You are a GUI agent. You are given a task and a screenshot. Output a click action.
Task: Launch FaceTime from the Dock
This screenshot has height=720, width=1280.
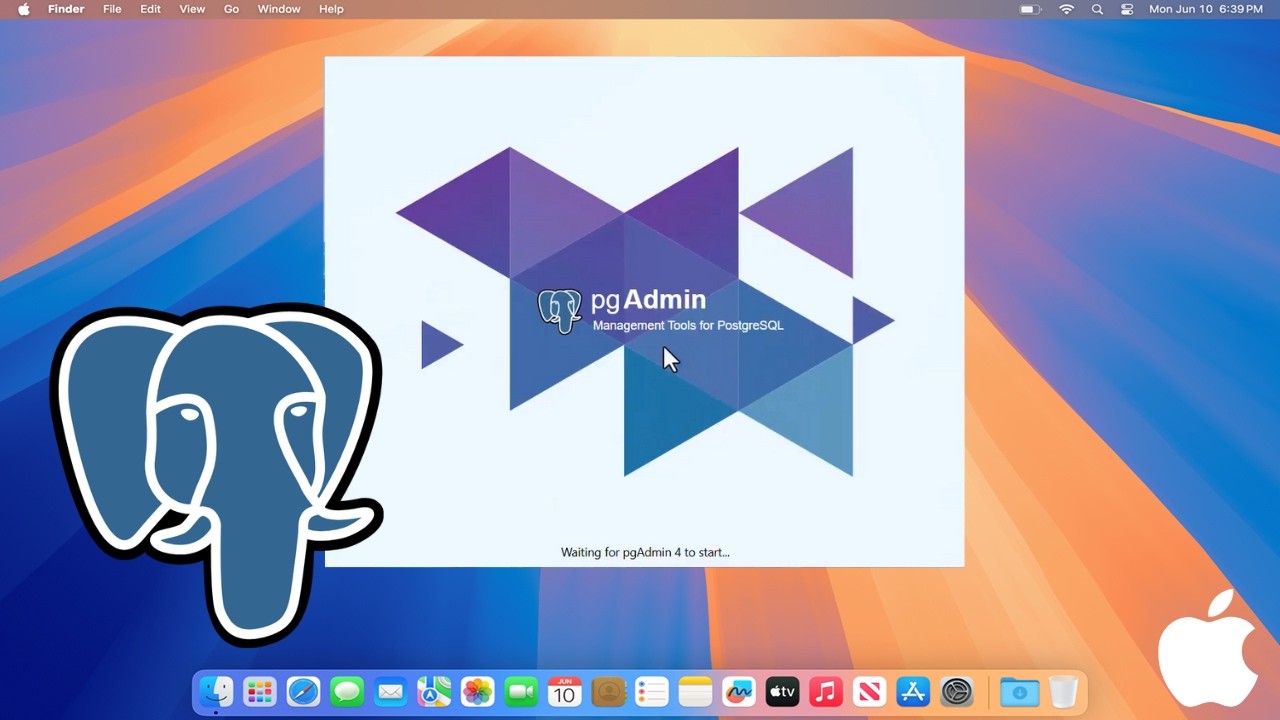pyautogui.click(x=521, y=691)
